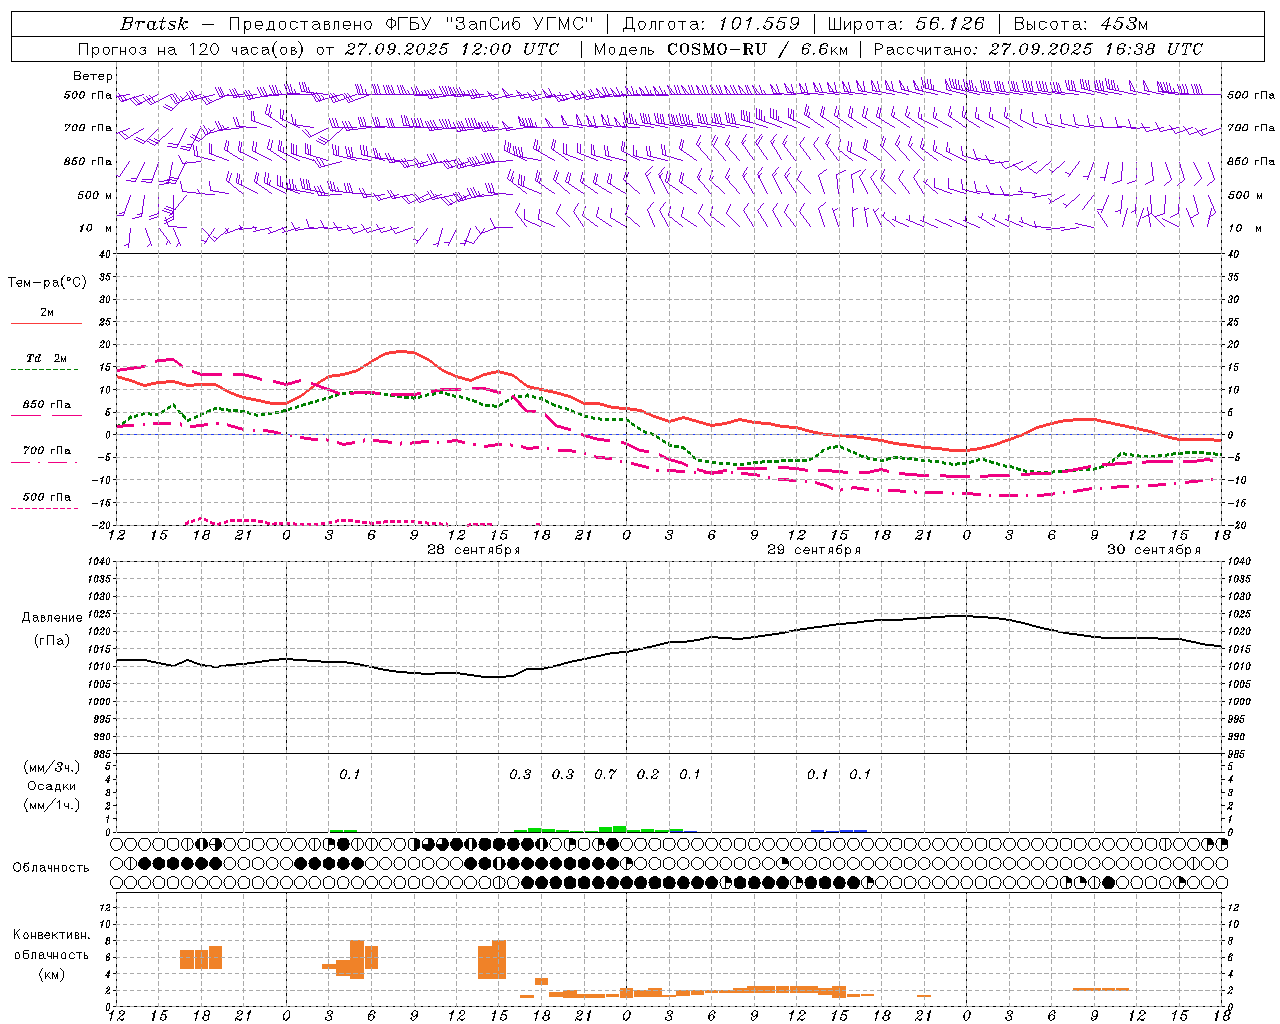Image resolution: width=1280 pixels, height=1024 pixels.
Task: Click the Долгота: 101.559 value
Action: (x=711, y=24)
